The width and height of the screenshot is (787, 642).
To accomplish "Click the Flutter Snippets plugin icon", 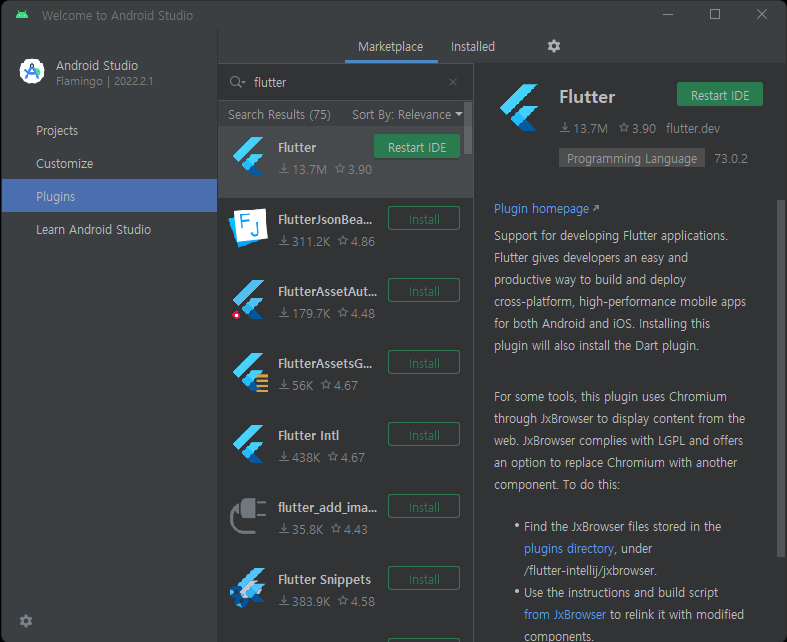I will point(248,588).
